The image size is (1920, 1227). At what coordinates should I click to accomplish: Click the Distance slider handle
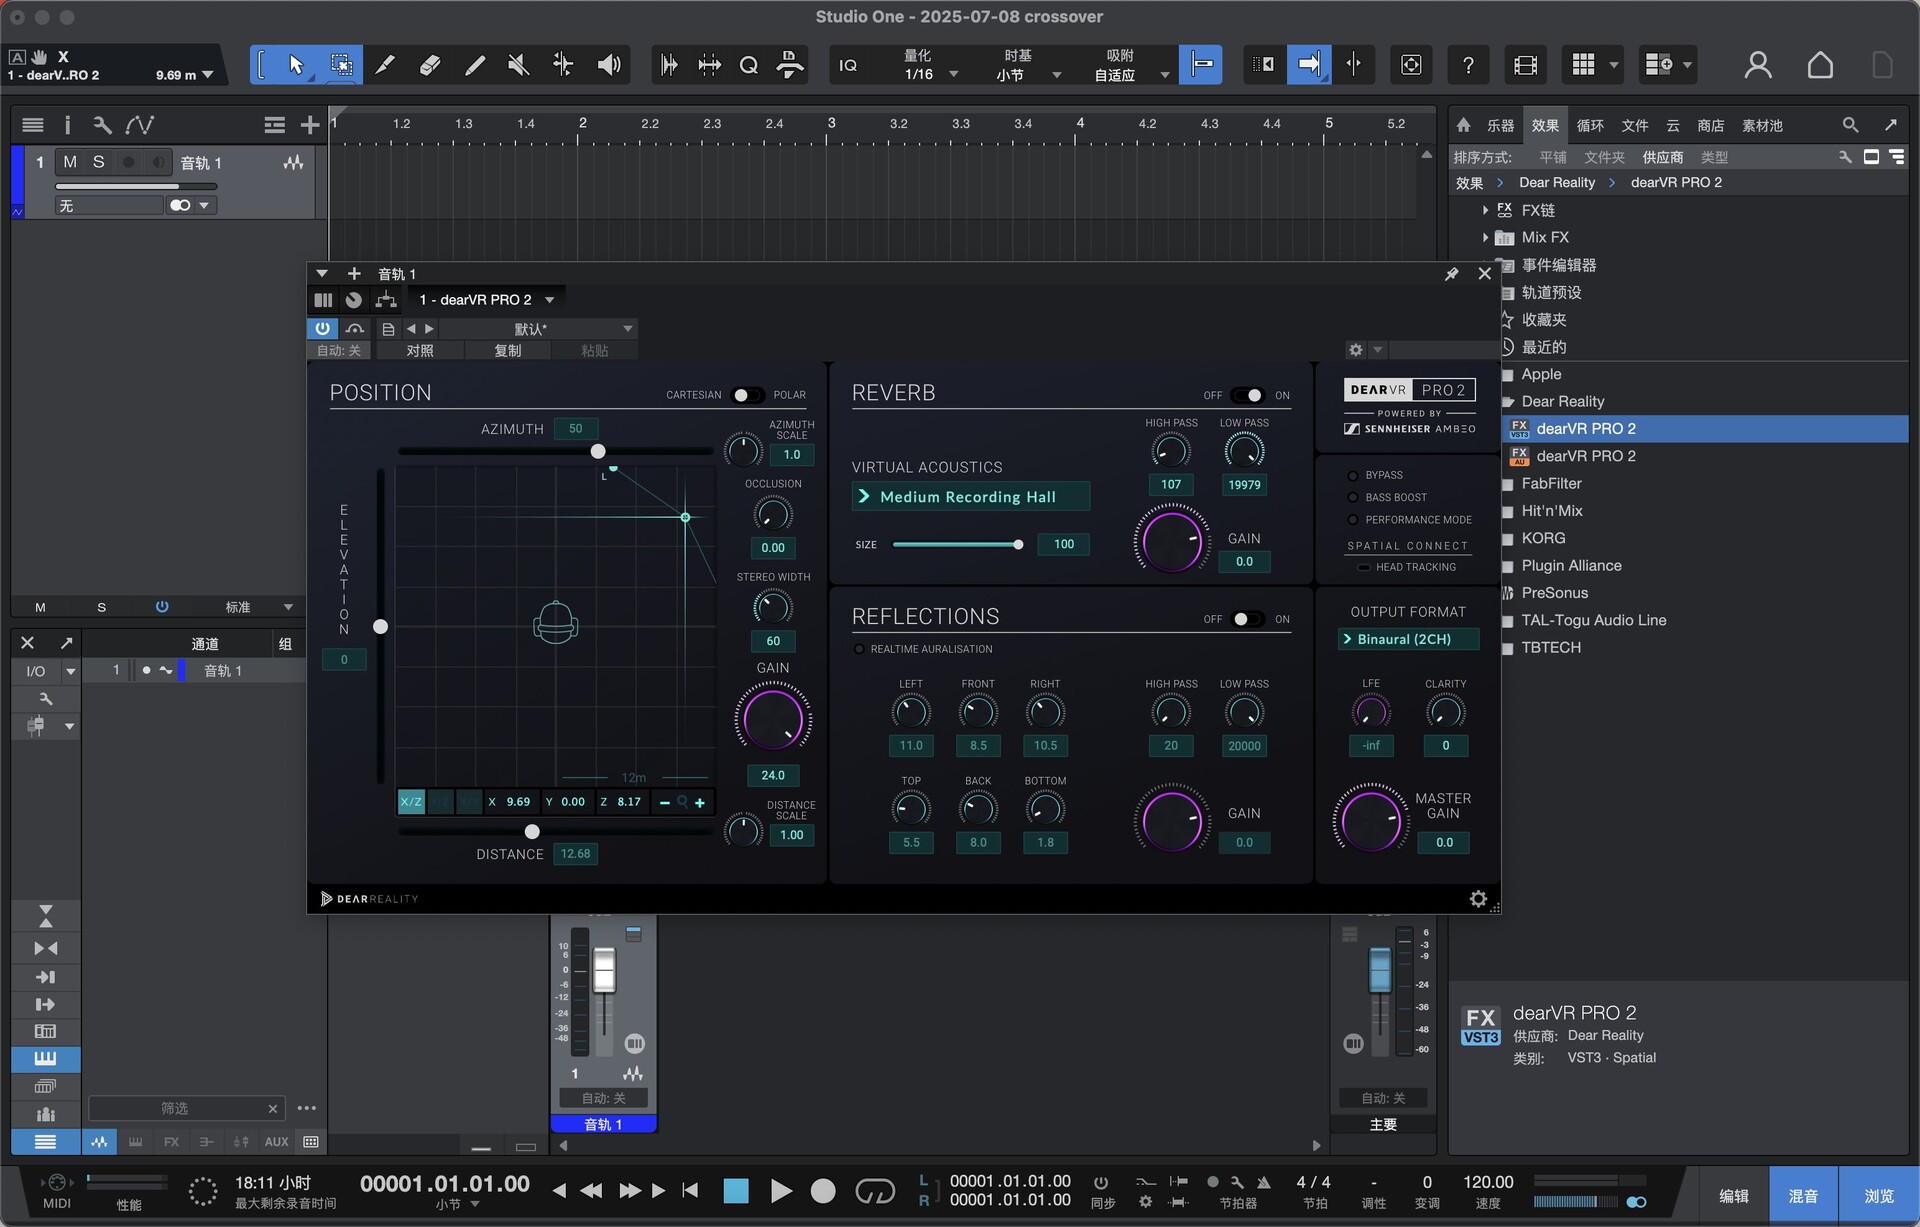click(532, 832)
